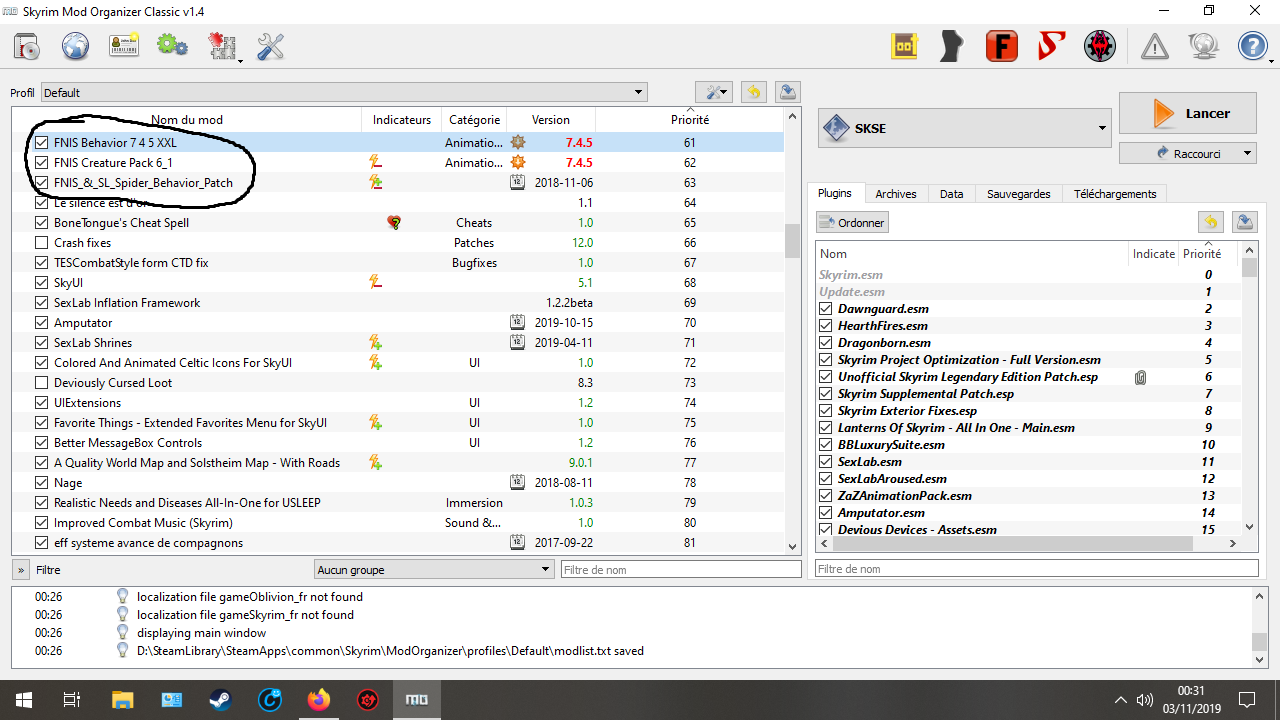1280x720 pixels.
Task: Switch to the Archives tab
Action: [x=896, y=194]
